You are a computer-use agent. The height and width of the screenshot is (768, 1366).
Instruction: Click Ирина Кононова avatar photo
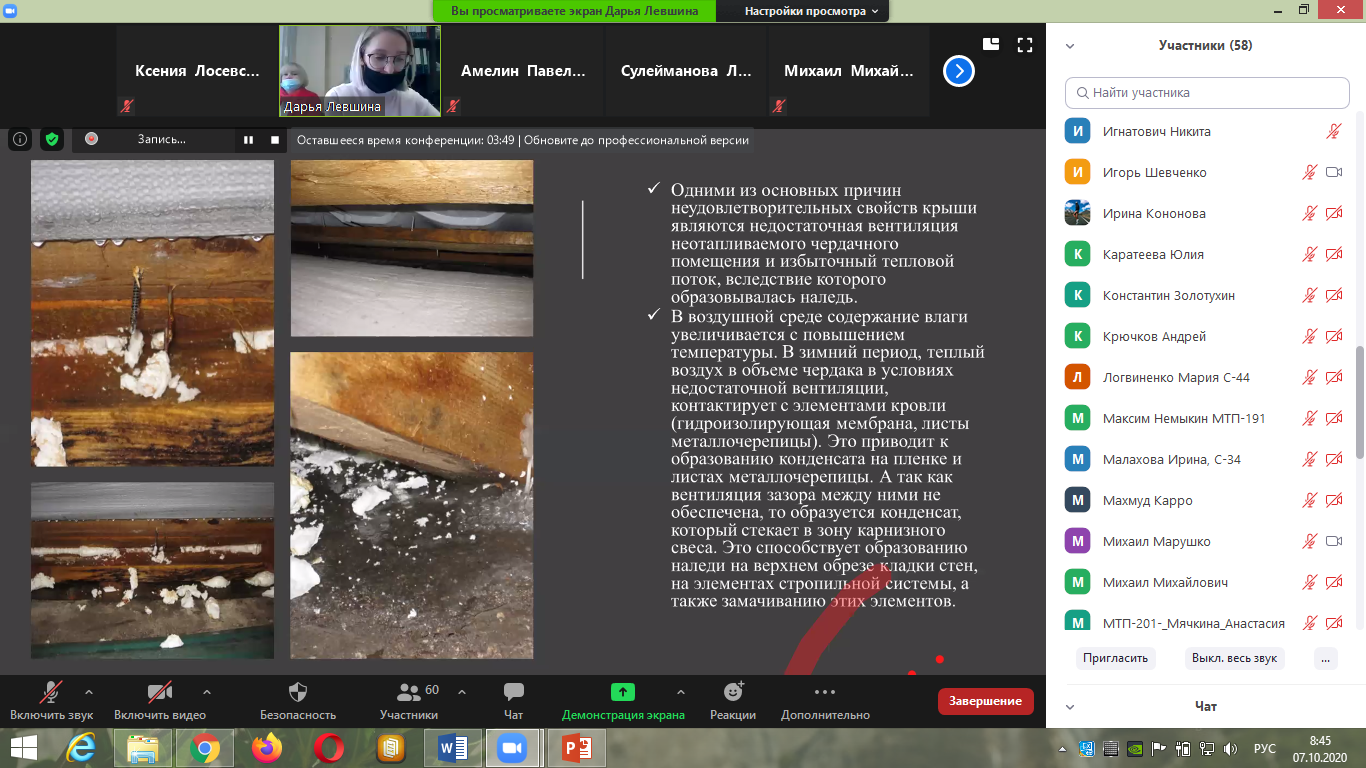coord(1077,213)
